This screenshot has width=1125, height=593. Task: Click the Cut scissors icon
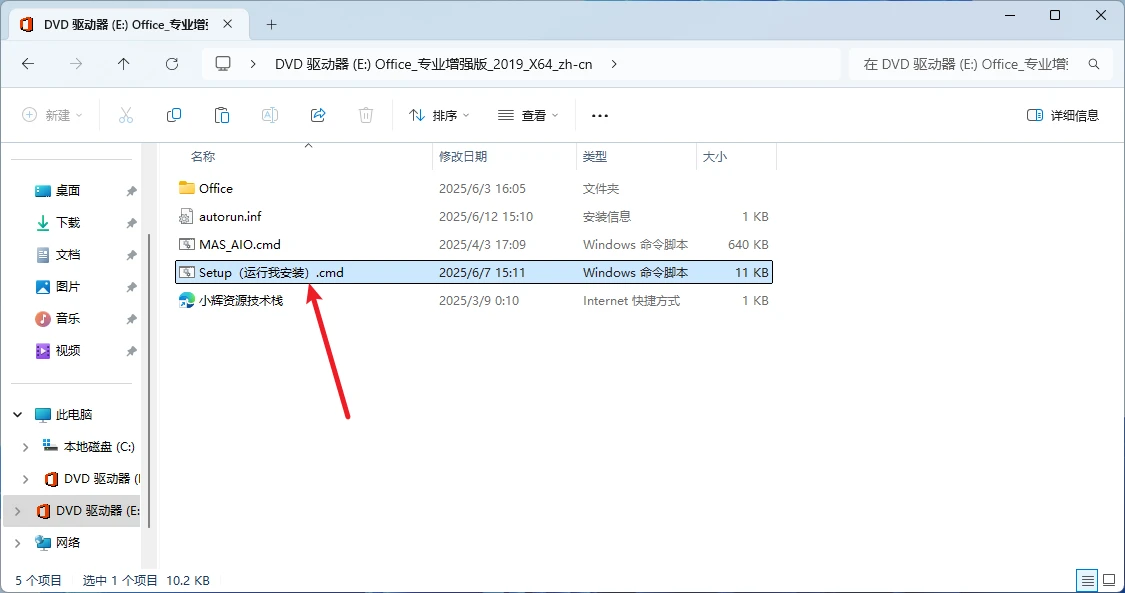click(x=126, y=115)
